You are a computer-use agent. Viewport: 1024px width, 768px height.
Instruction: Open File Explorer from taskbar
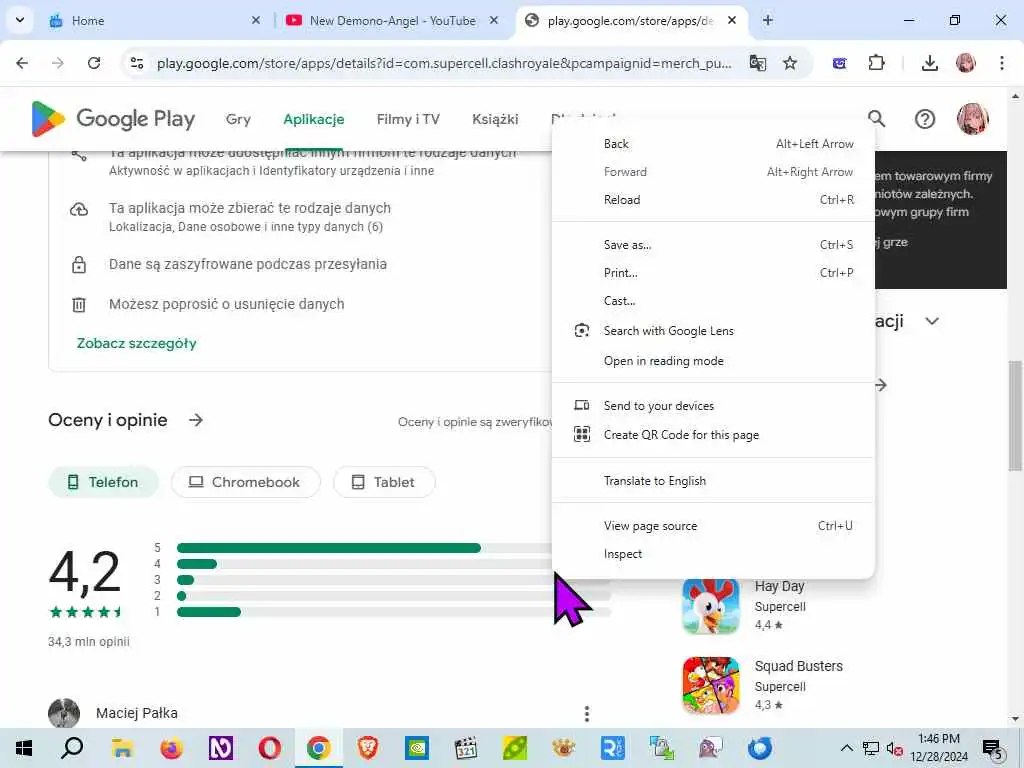click(122, 748)
